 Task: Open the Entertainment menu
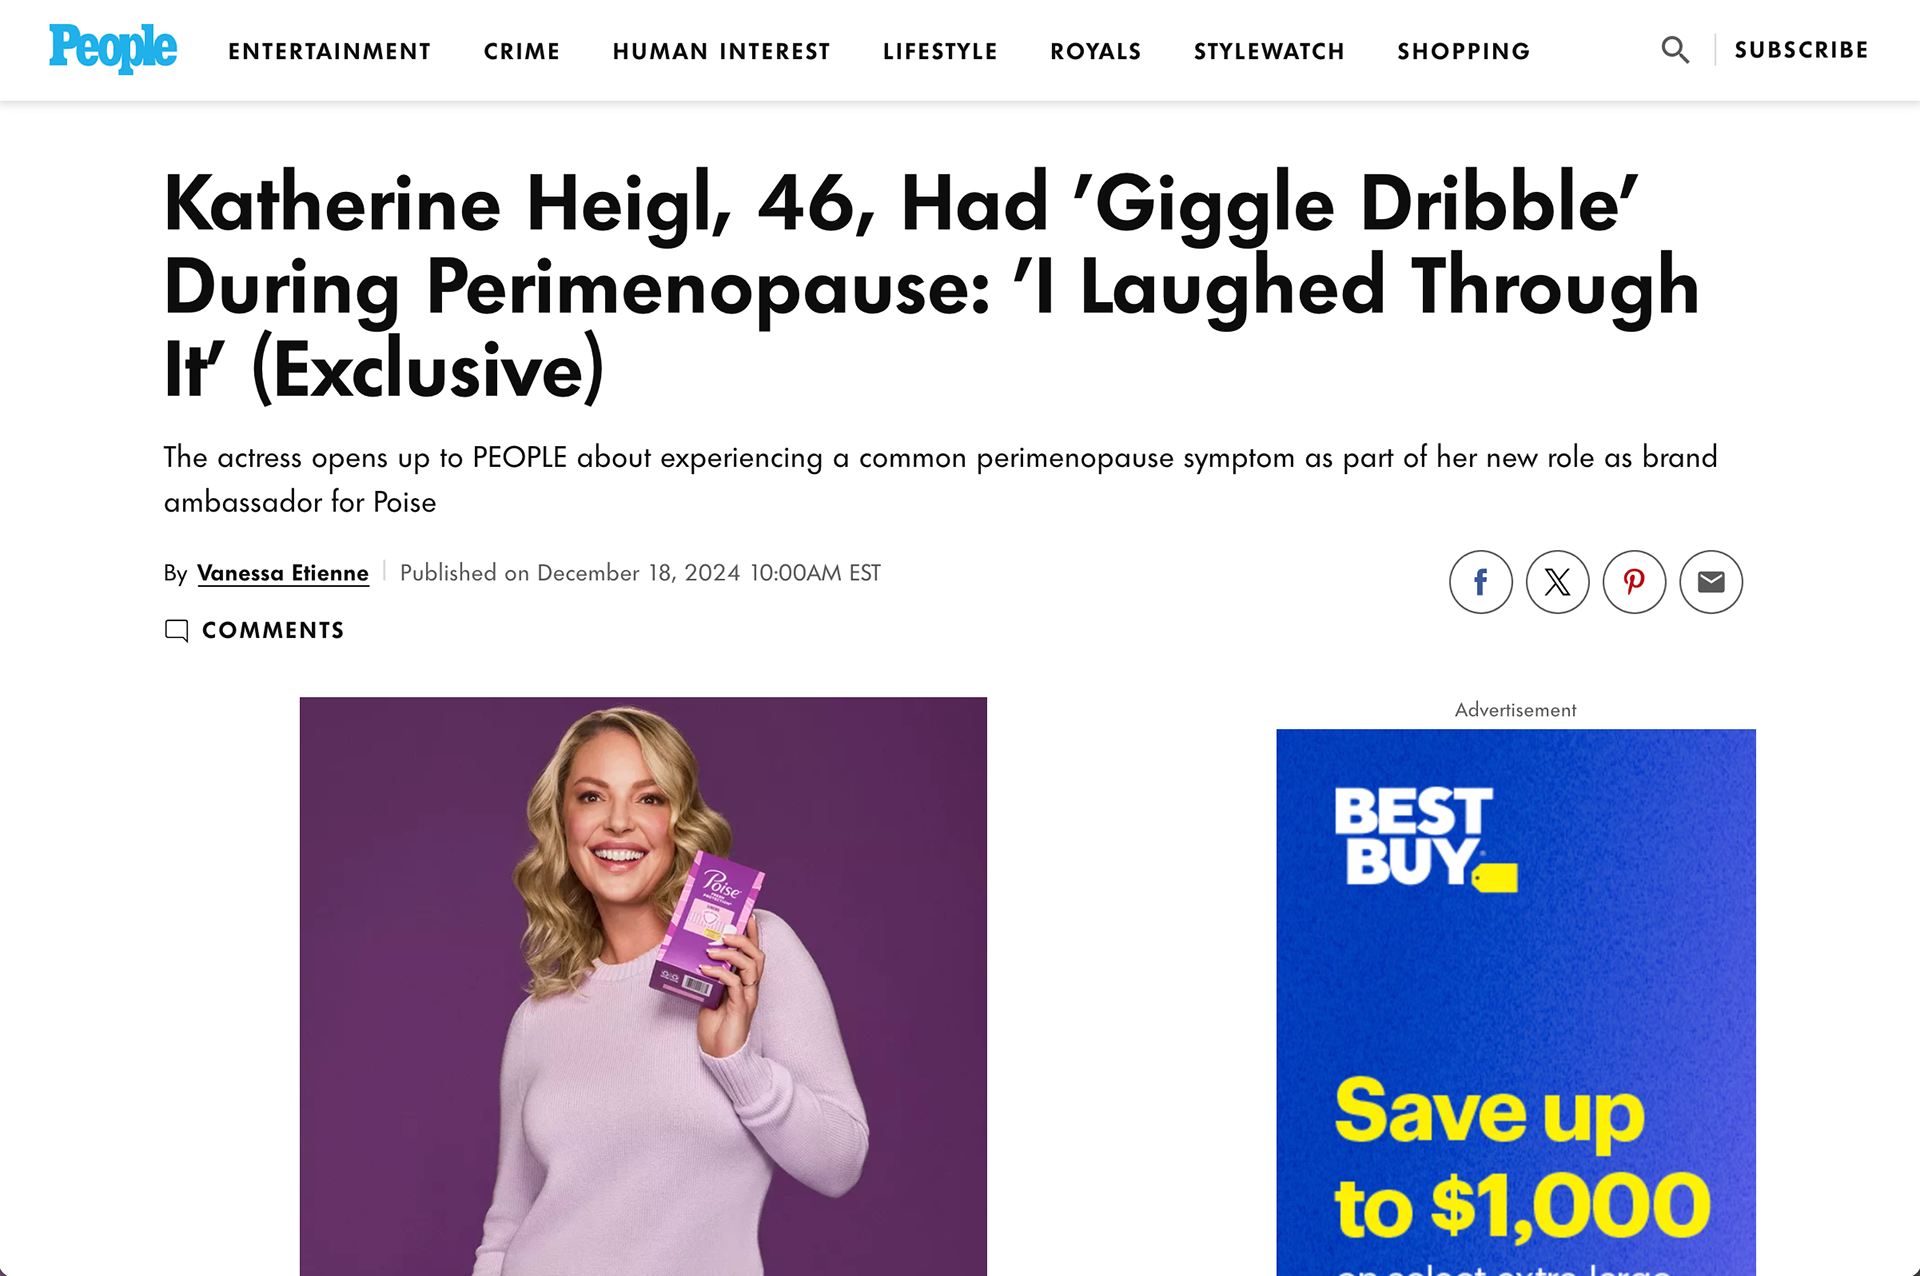[329, 51]
